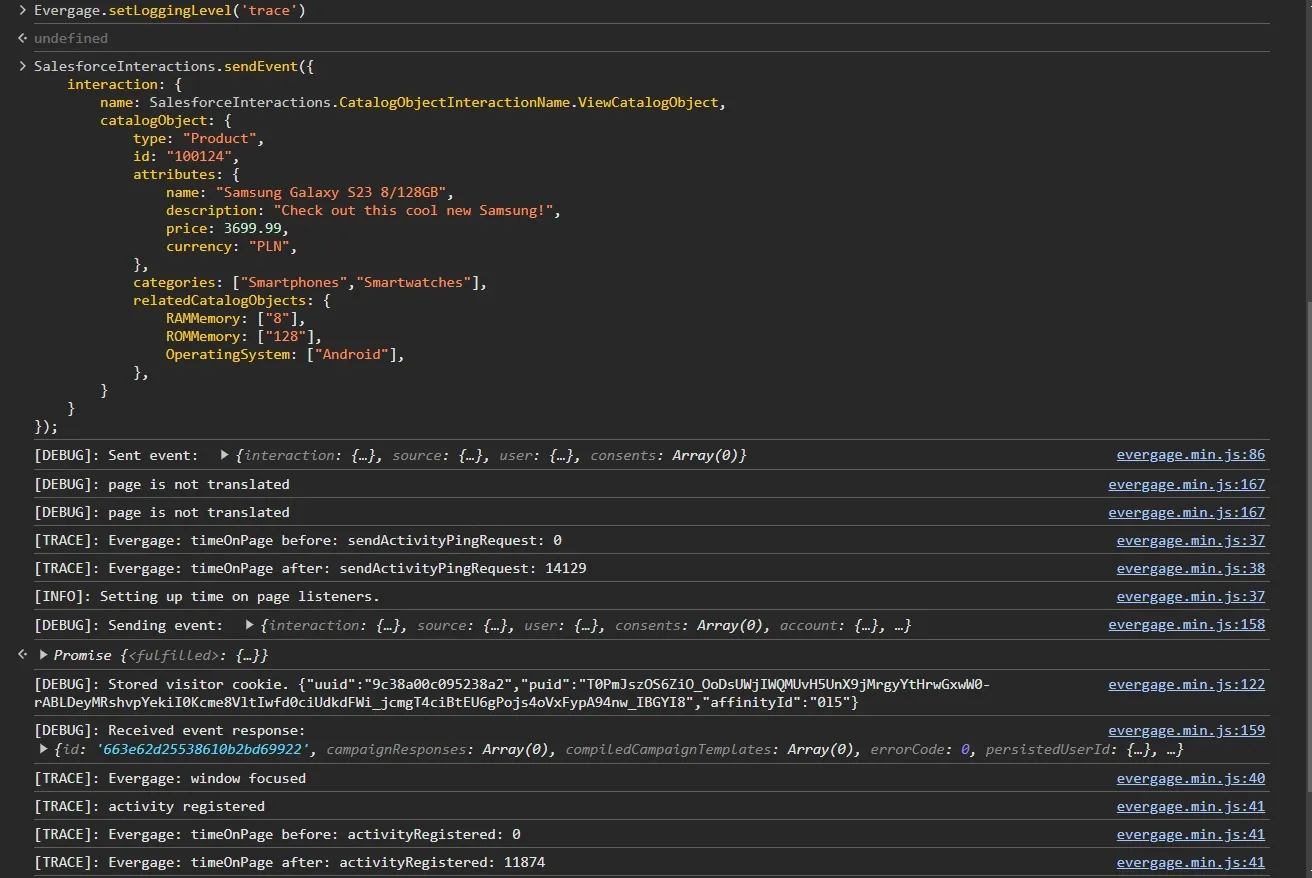Open the evergage.min.js:159 source link

tap(1186, 731)
